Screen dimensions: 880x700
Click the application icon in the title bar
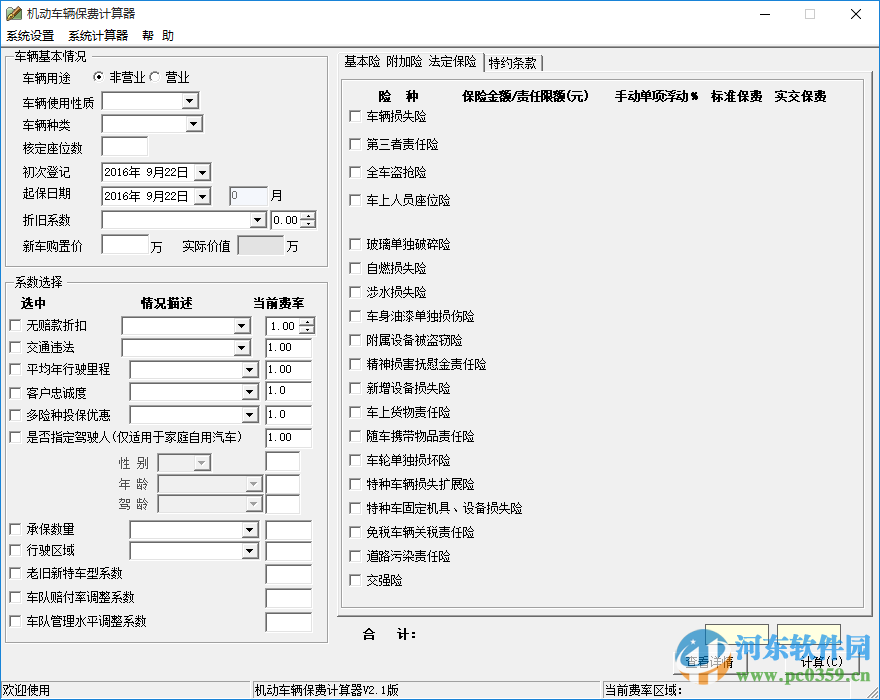tap(12, 13)
